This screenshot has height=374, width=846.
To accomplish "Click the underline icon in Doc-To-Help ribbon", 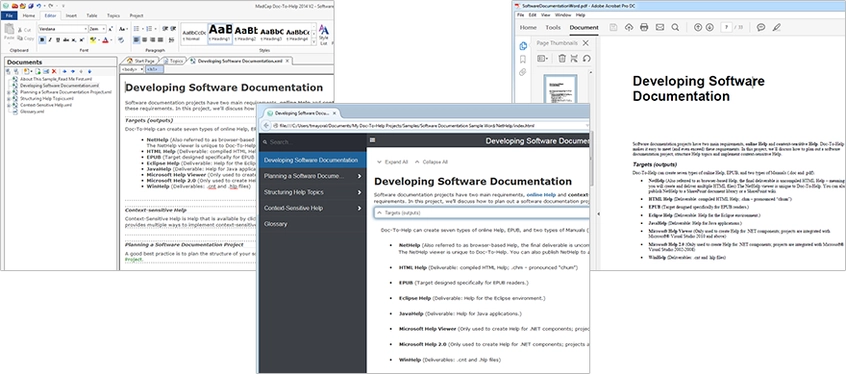I will [57, 40].
